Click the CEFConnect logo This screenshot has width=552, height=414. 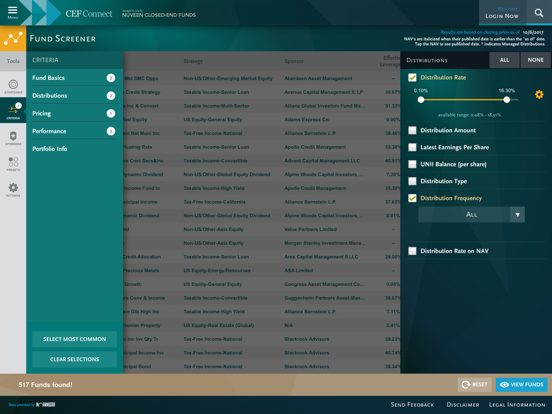pyautogui.click(x=89, y=13)
